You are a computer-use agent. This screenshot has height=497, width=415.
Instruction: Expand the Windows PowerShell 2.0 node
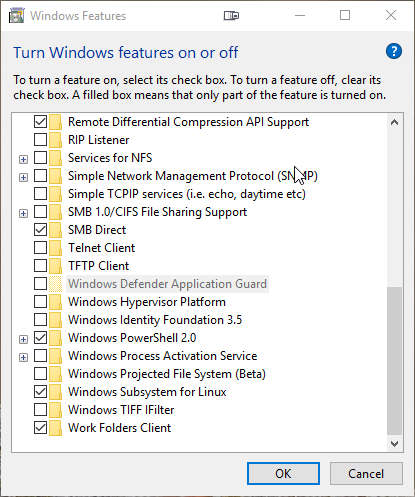[23, 340]
